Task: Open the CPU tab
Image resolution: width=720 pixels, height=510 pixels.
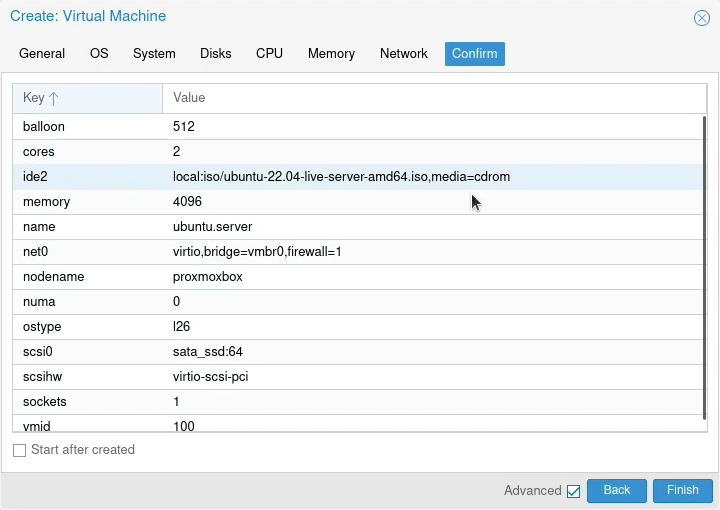Action: (x=269, y=54)
